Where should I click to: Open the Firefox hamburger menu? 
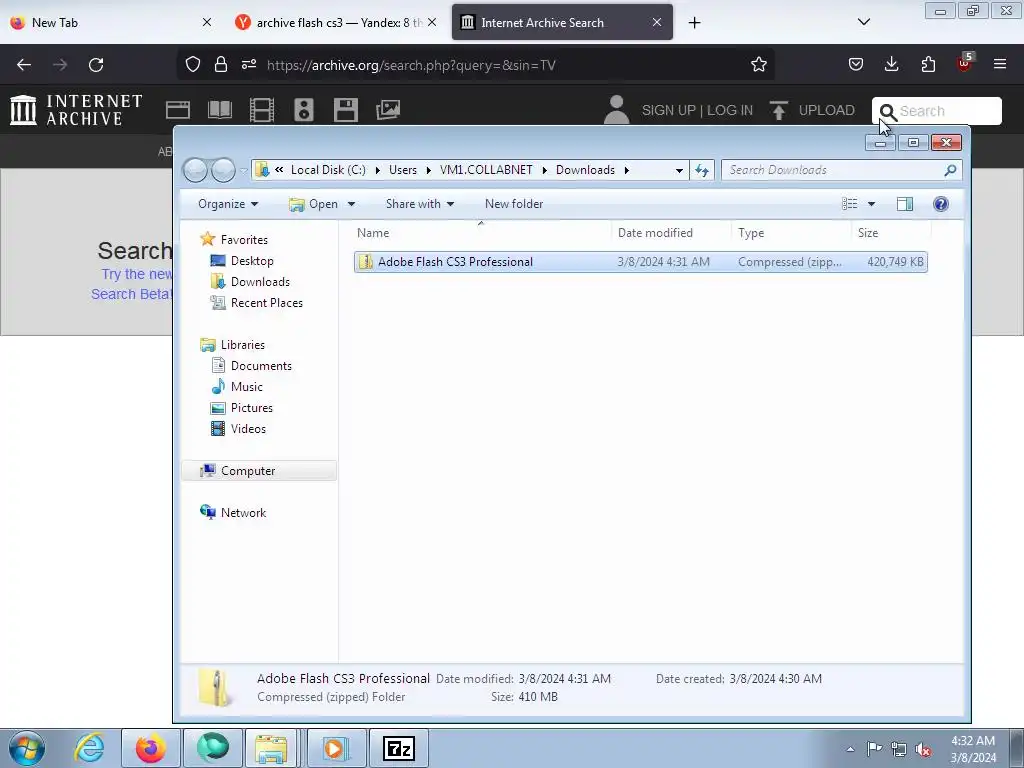click(x=1000, y=64)
